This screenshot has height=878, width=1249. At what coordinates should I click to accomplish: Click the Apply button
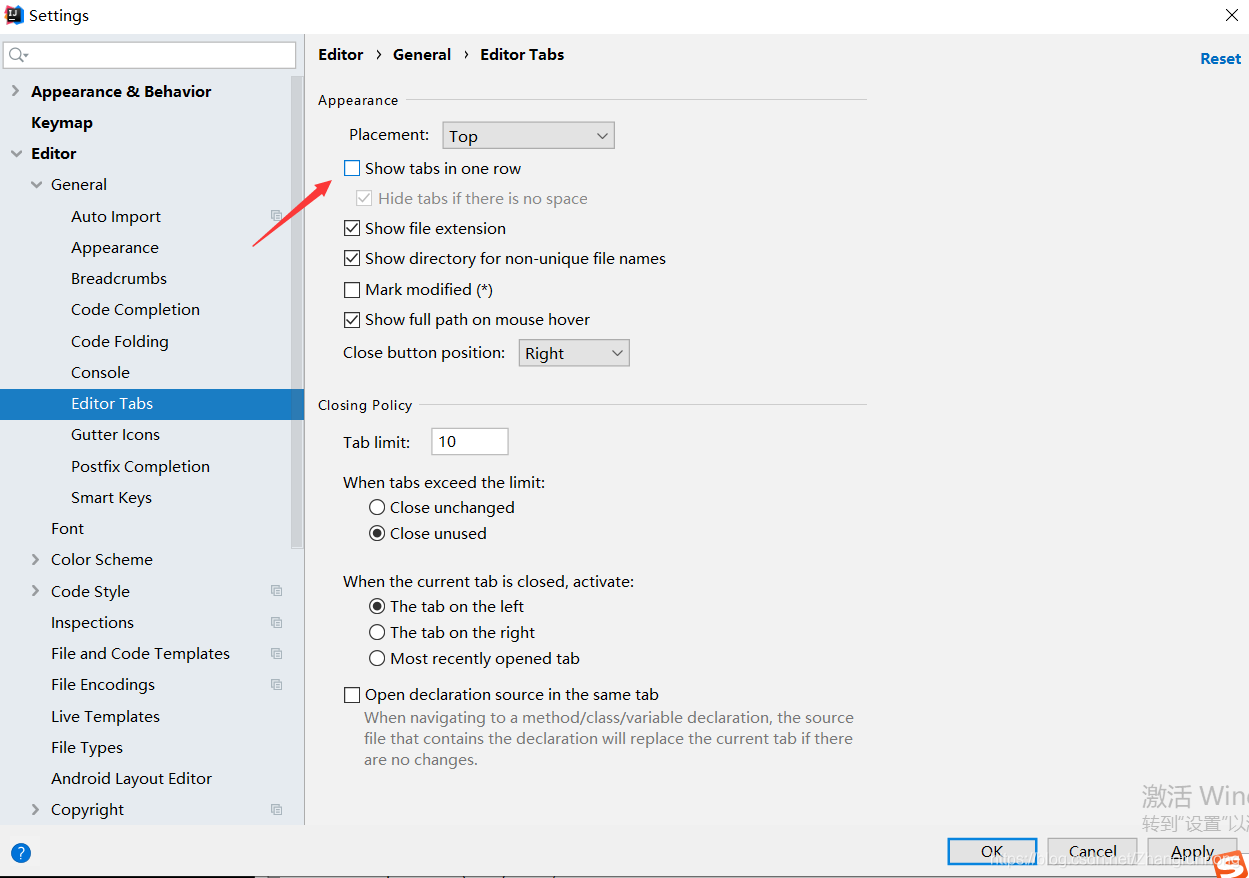pyautogui.click(x=1192, y=852)
